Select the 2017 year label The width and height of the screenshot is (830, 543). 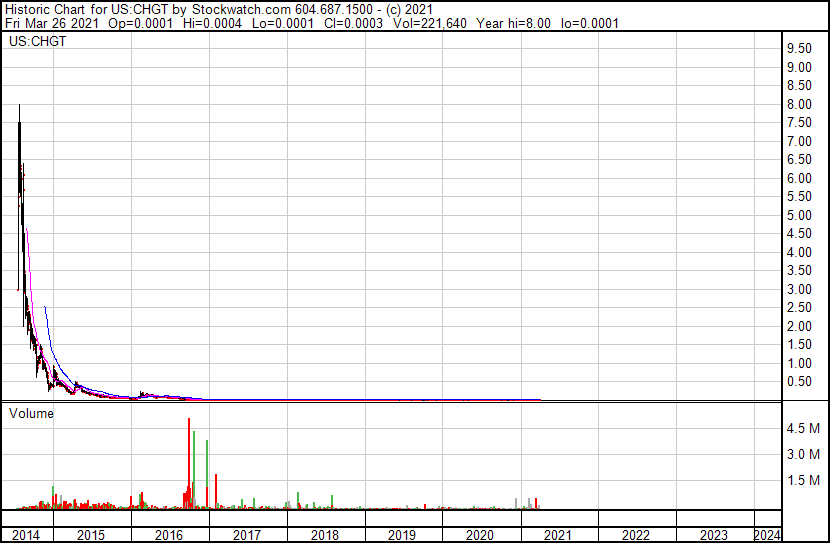[x=247, y=535]
